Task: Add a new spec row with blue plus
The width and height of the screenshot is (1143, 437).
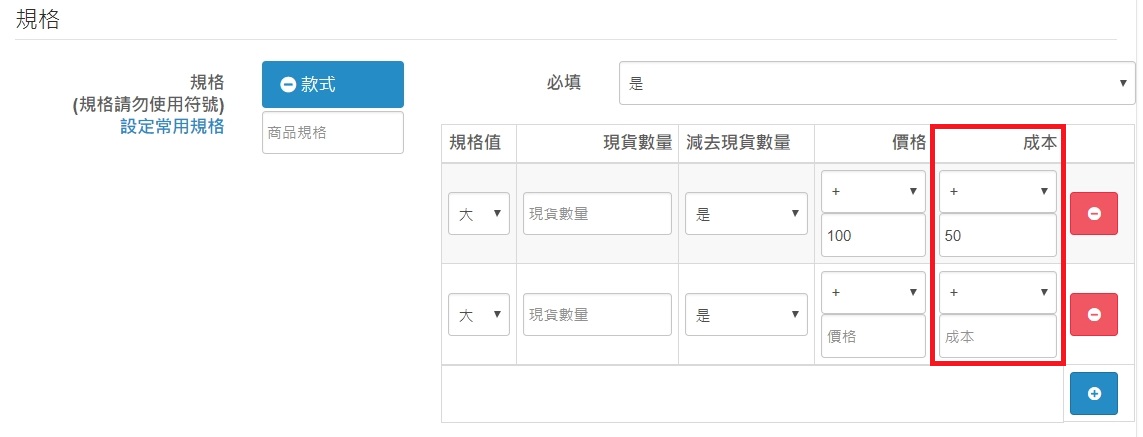Action: click(1093, 393)
